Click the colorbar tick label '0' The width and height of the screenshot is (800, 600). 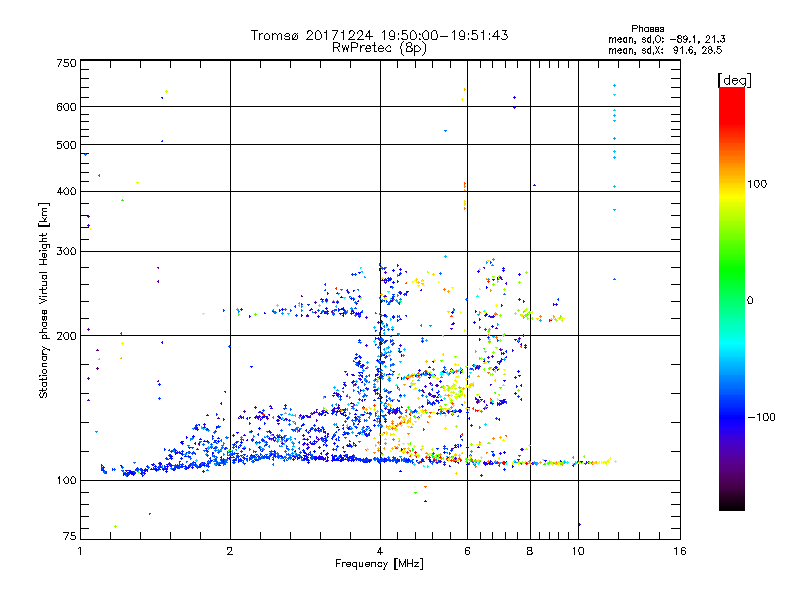750,301
